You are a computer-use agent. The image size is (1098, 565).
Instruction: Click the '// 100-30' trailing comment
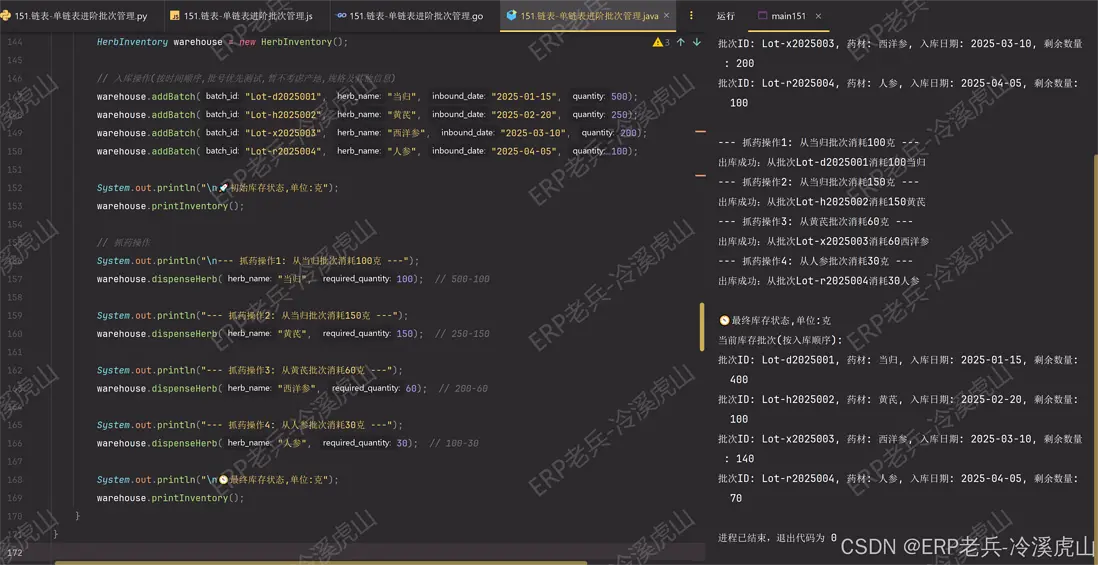(x=454, y=442)
